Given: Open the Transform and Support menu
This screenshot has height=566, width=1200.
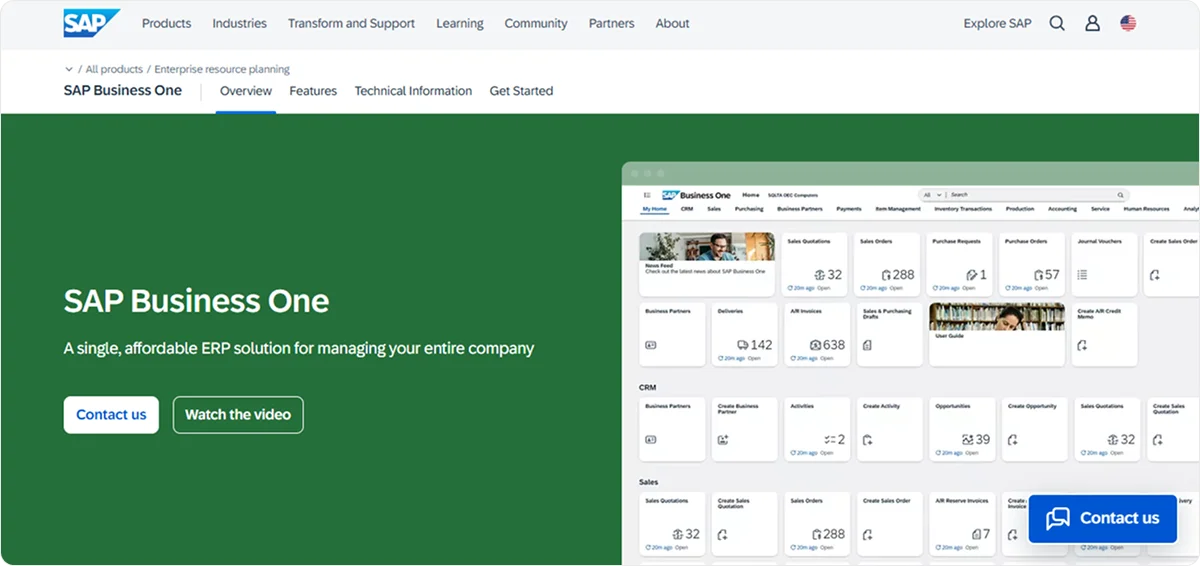Looking at the screenshot, I should 351,23.
